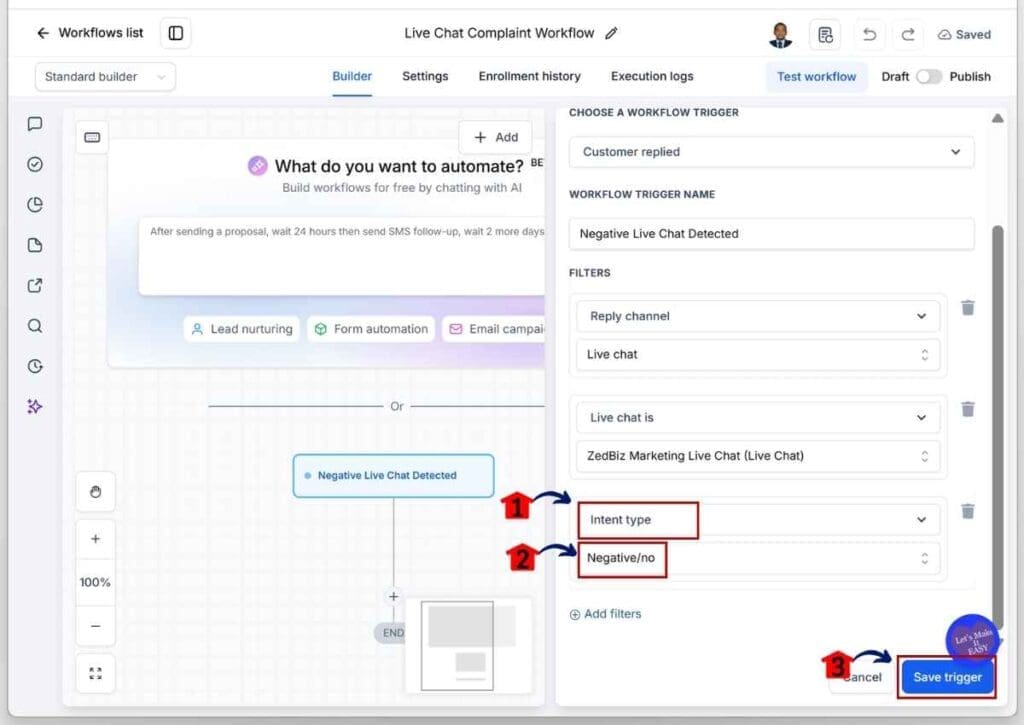Open the workflow notes document icon
The image size is (1024, 725).
click(825, 34)
